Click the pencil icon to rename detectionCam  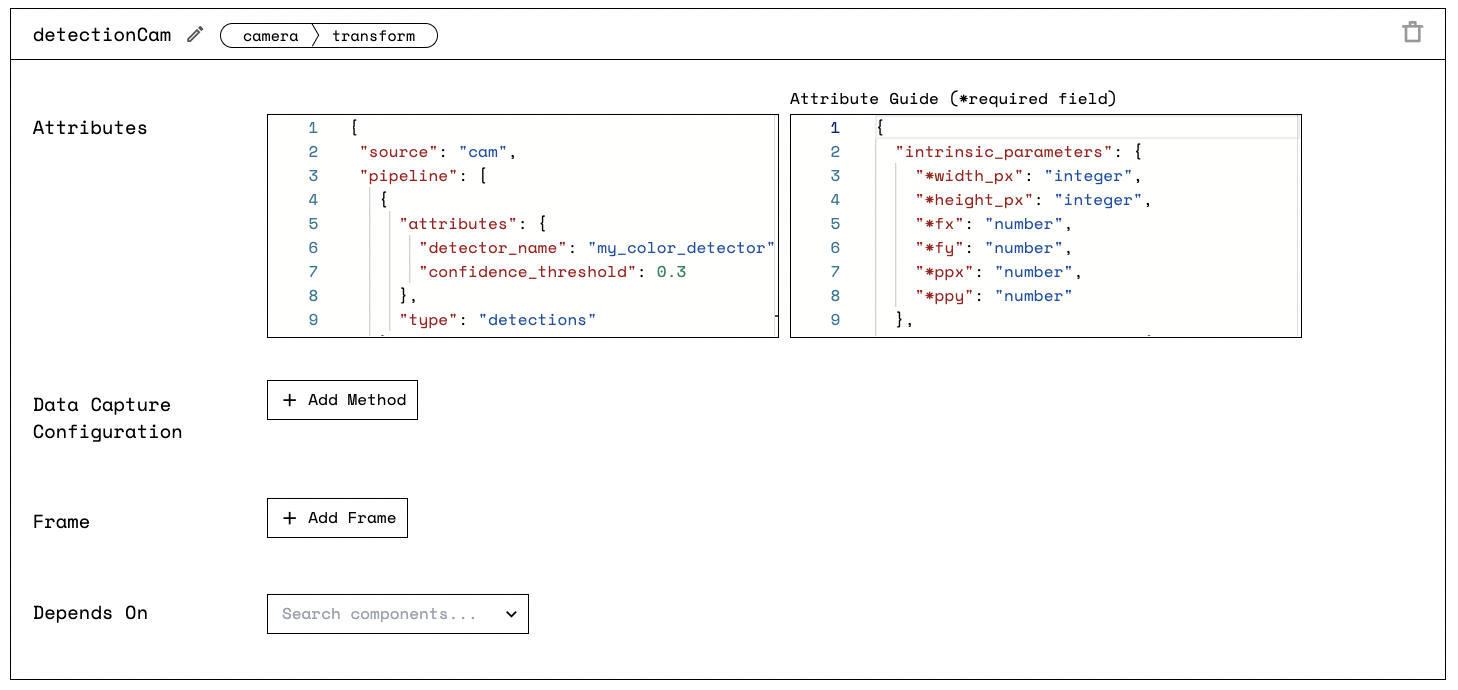194,33
